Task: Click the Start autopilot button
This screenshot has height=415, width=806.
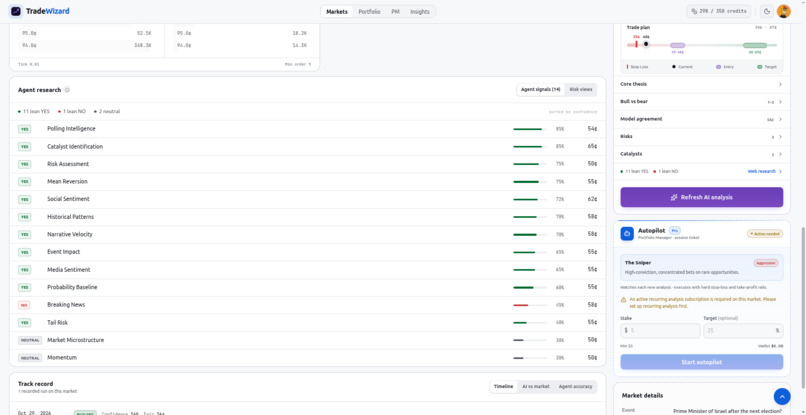Action: [x=702, y=362]
